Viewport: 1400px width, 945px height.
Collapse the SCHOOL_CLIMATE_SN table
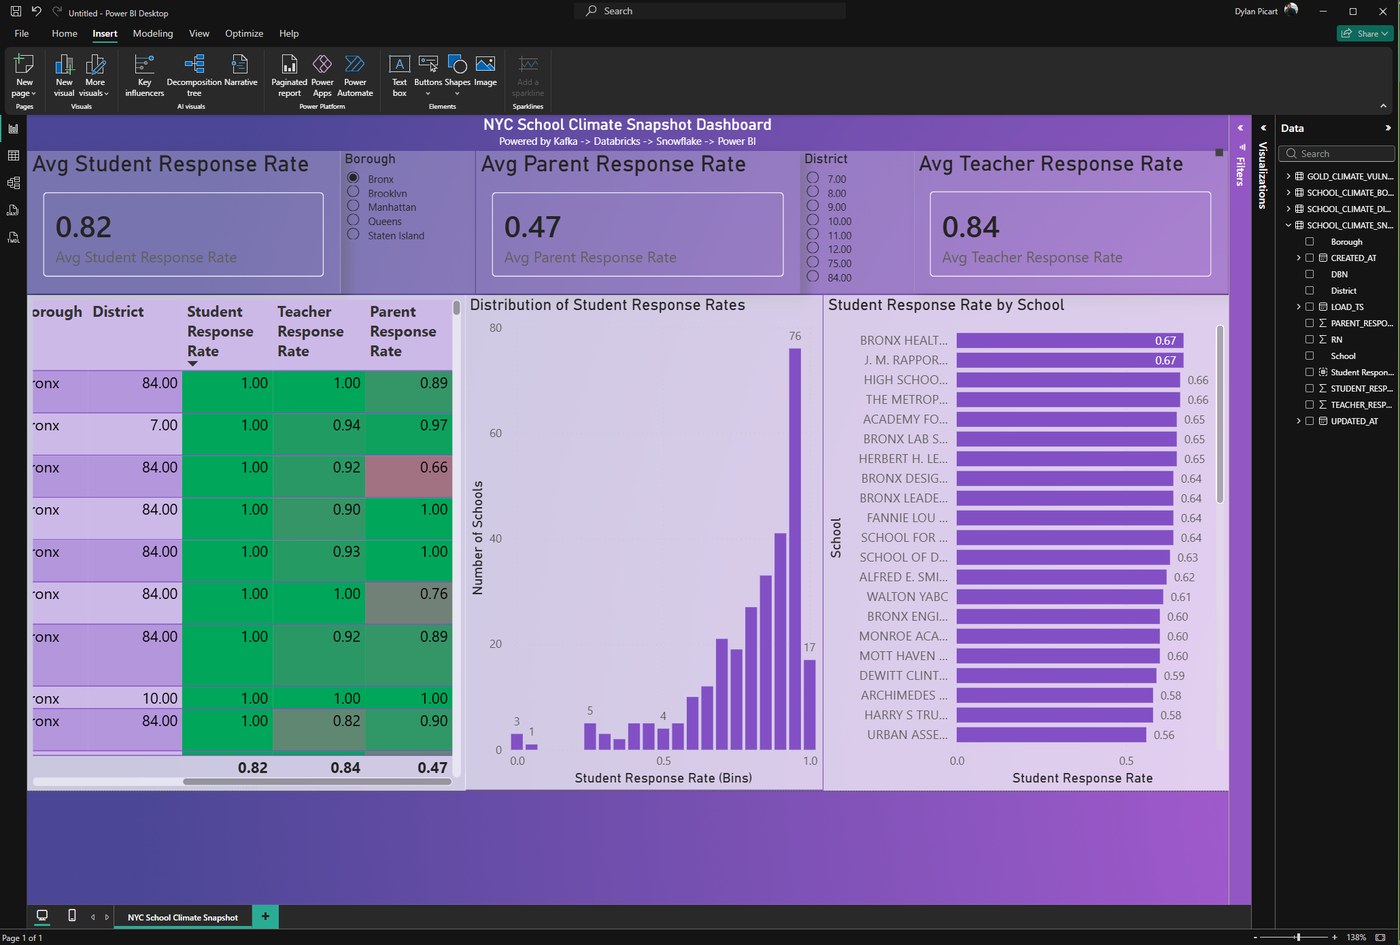[x=1288, y=225]
